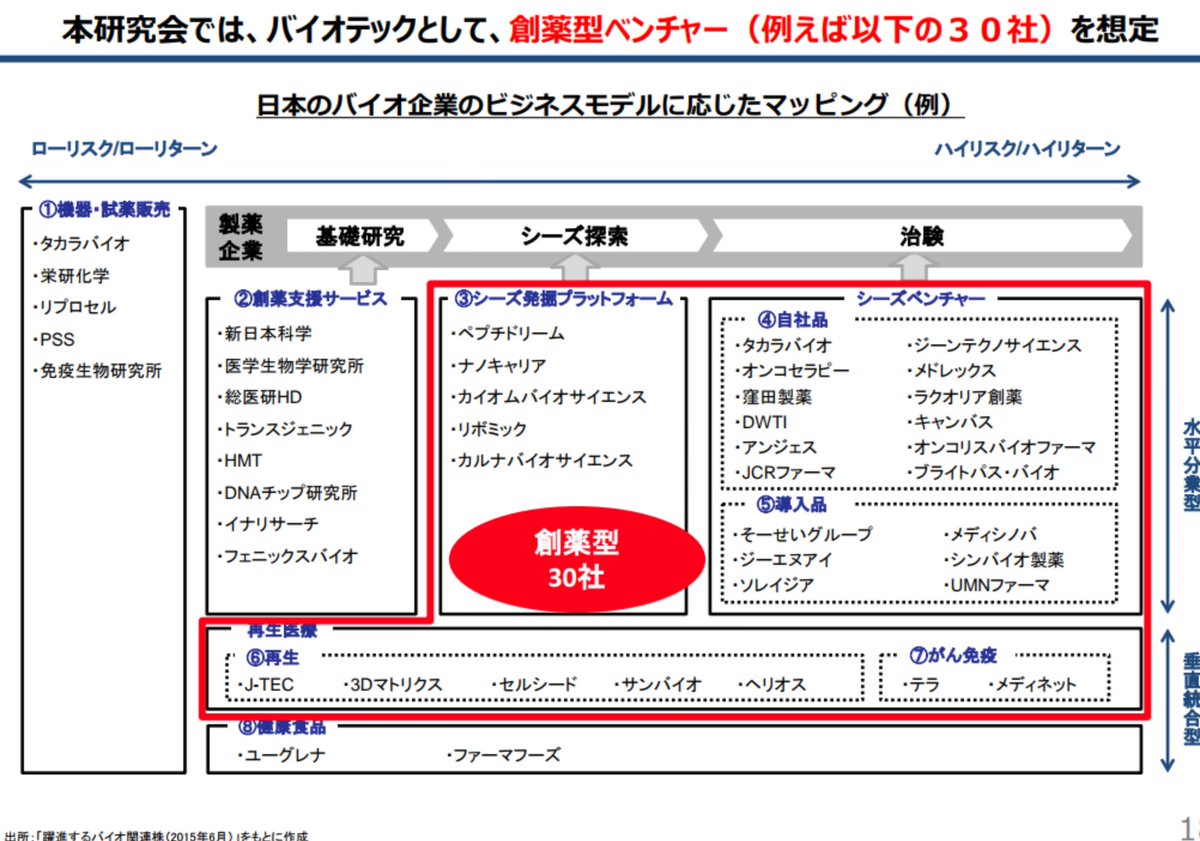Select the そーせいグループ entry
1200x841 pixels.
click(801, 535)
